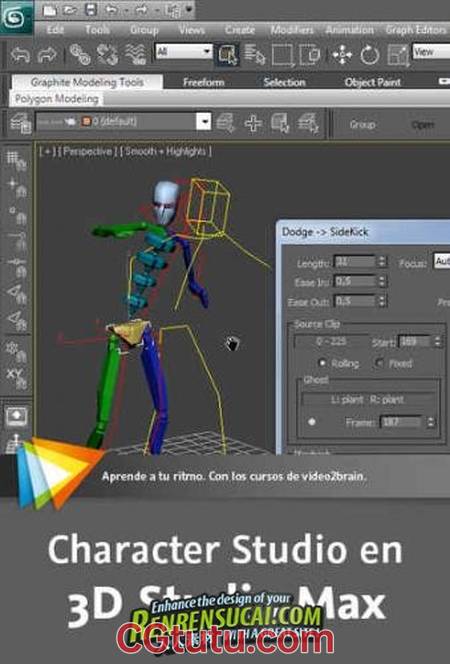Screen dimensions: 450x664
Task: Select the Select and Scale tool
Action: (398, 55)
